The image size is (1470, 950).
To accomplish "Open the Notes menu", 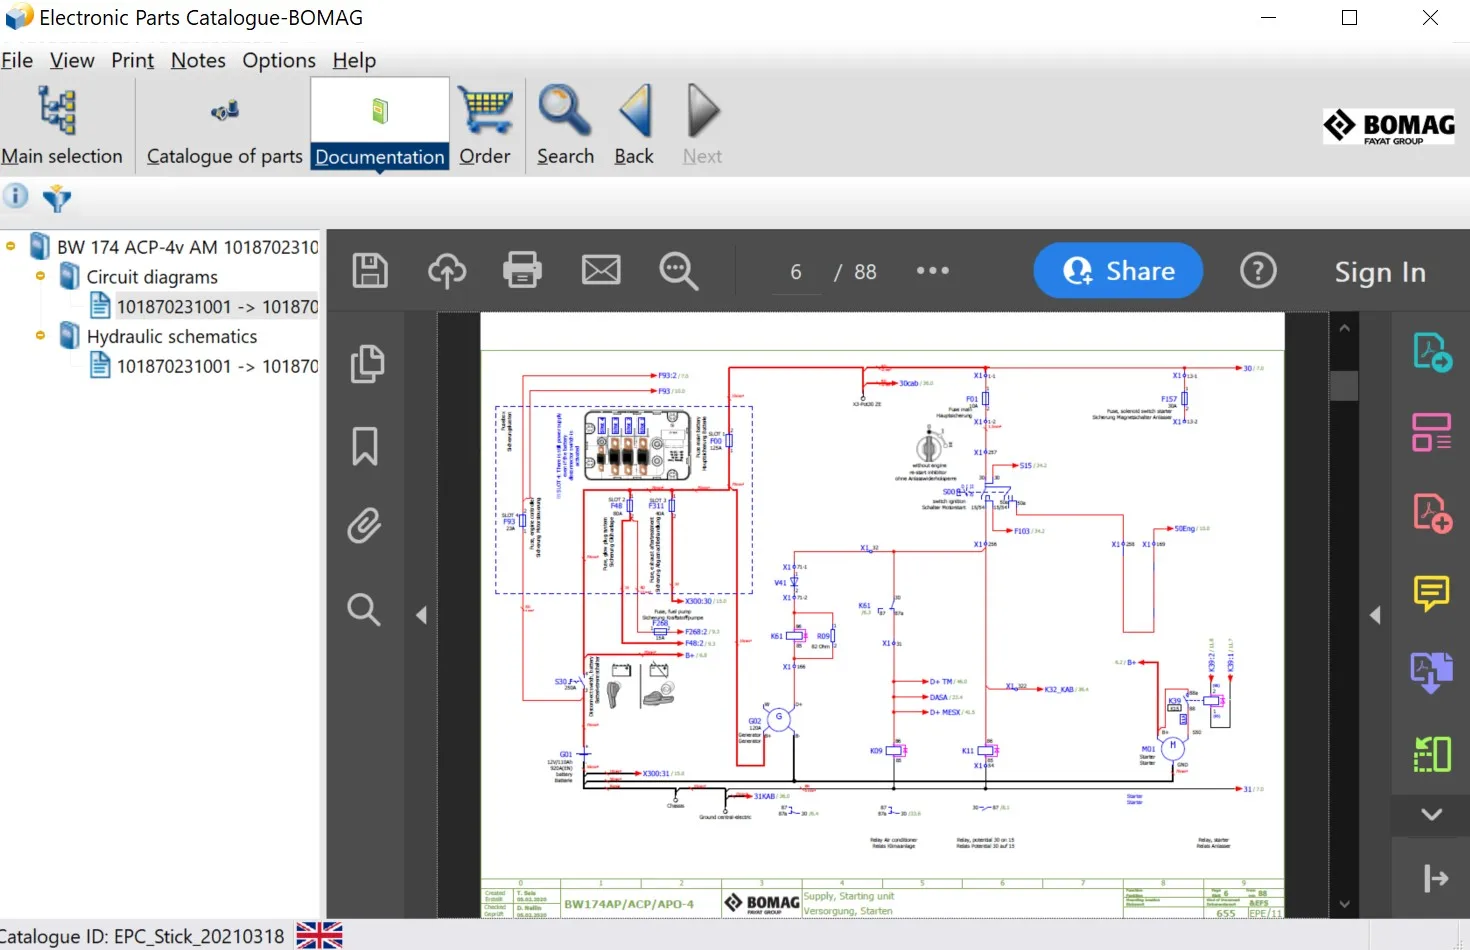I will tap(198, 61).
